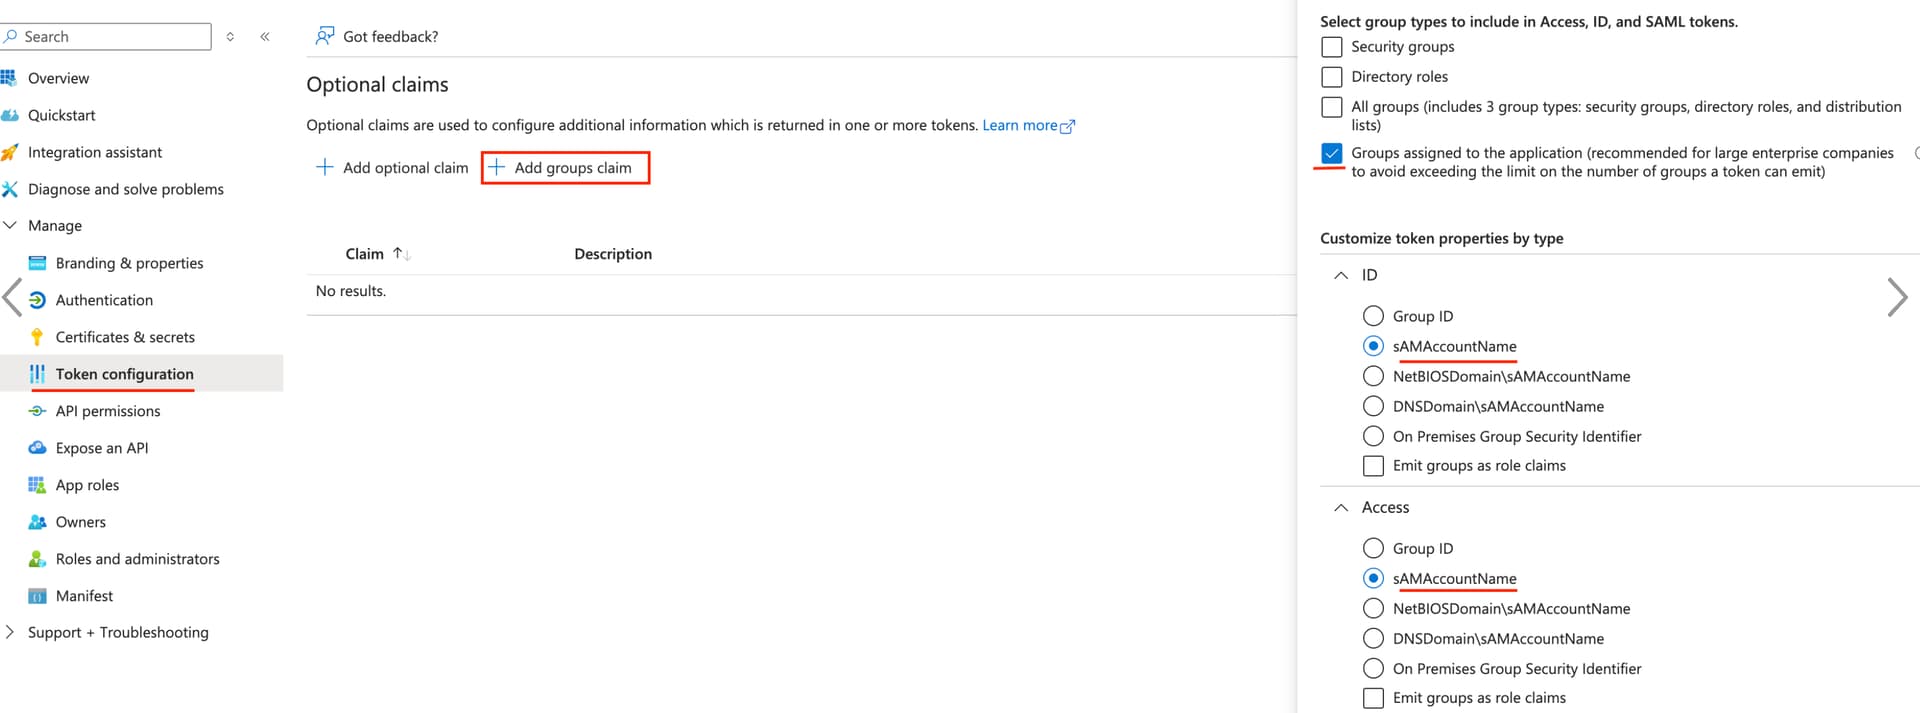The height and width of the screenshot is (713, 1920).
Task: Click the Branding & properties icon
Action: pyautogui.click(x=37, y=263)
